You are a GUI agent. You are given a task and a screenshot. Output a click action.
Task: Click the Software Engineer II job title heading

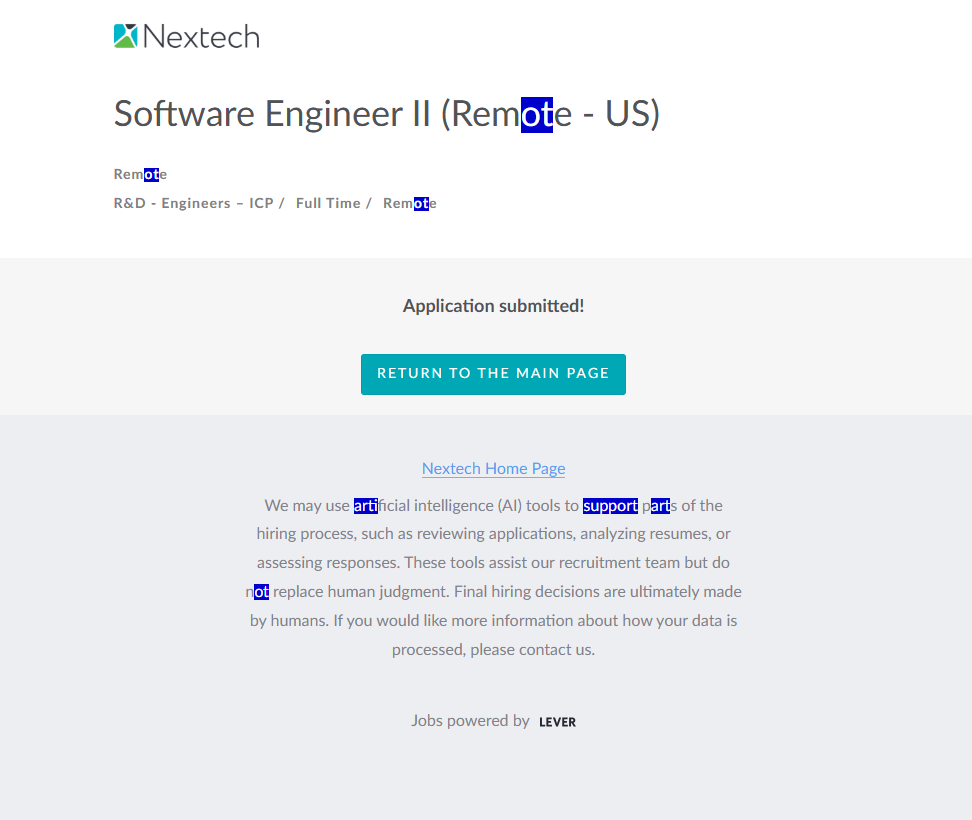coord(386,114)
